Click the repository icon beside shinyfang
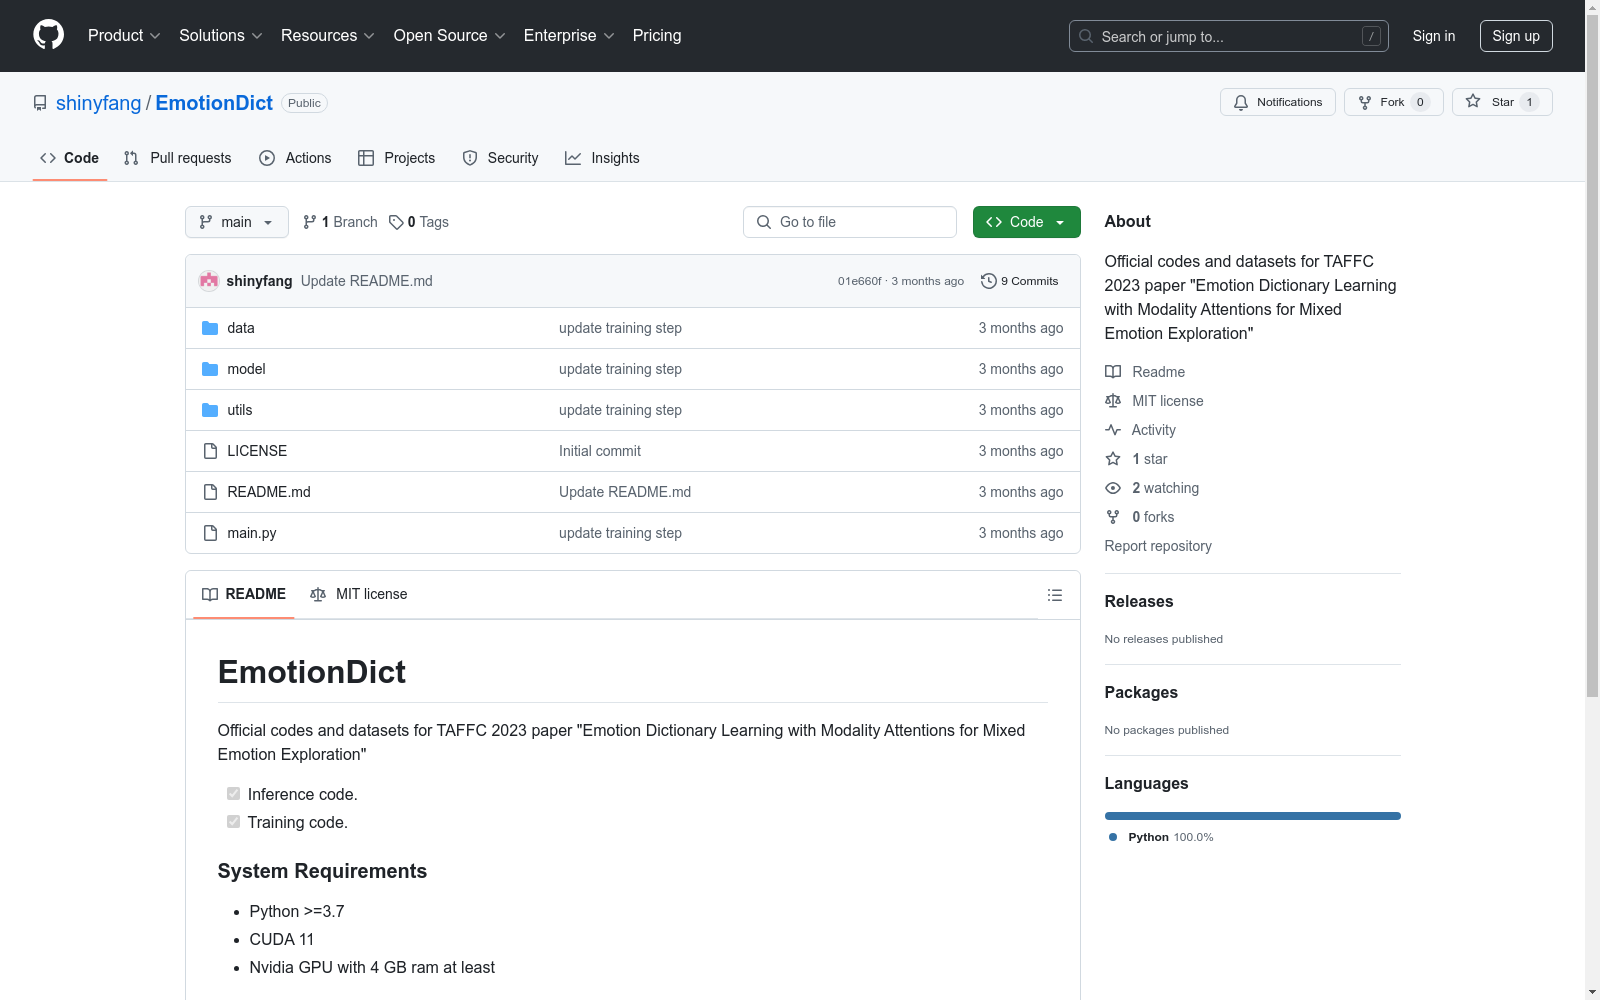The image size is (1600, 1000). tap(40, 103)
